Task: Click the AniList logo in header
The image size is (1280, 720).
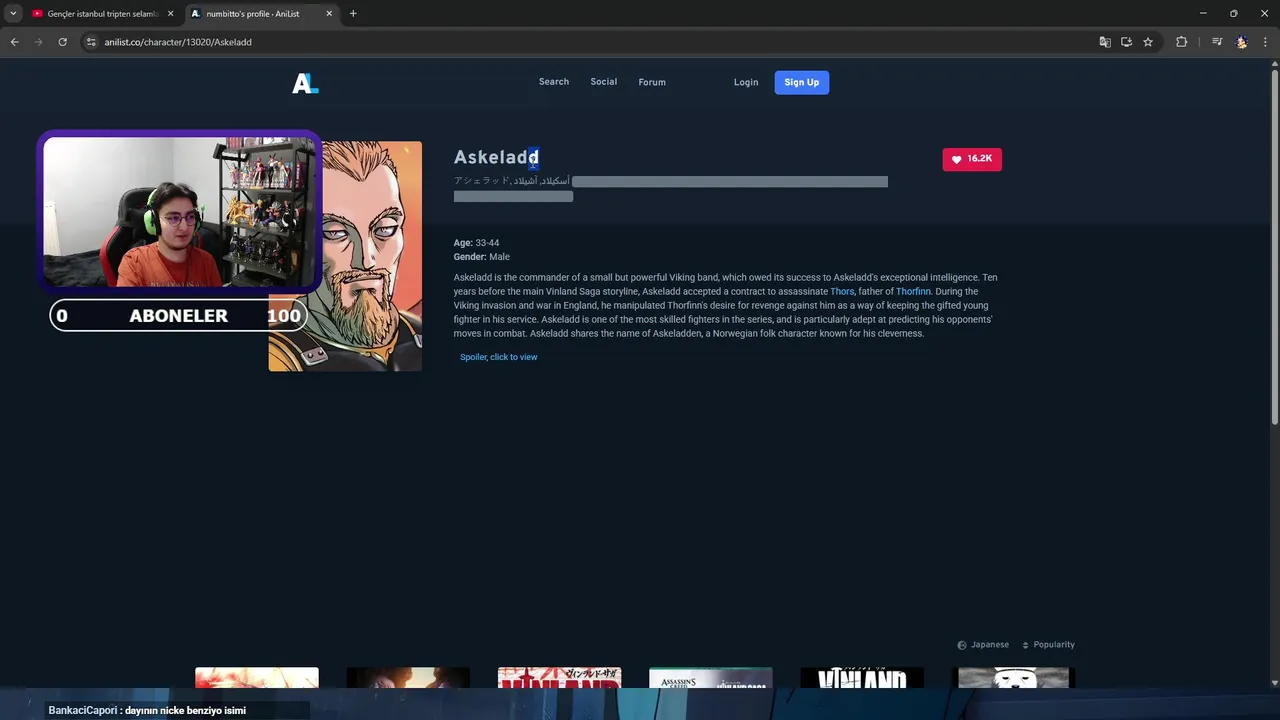Action: [305, 83]
